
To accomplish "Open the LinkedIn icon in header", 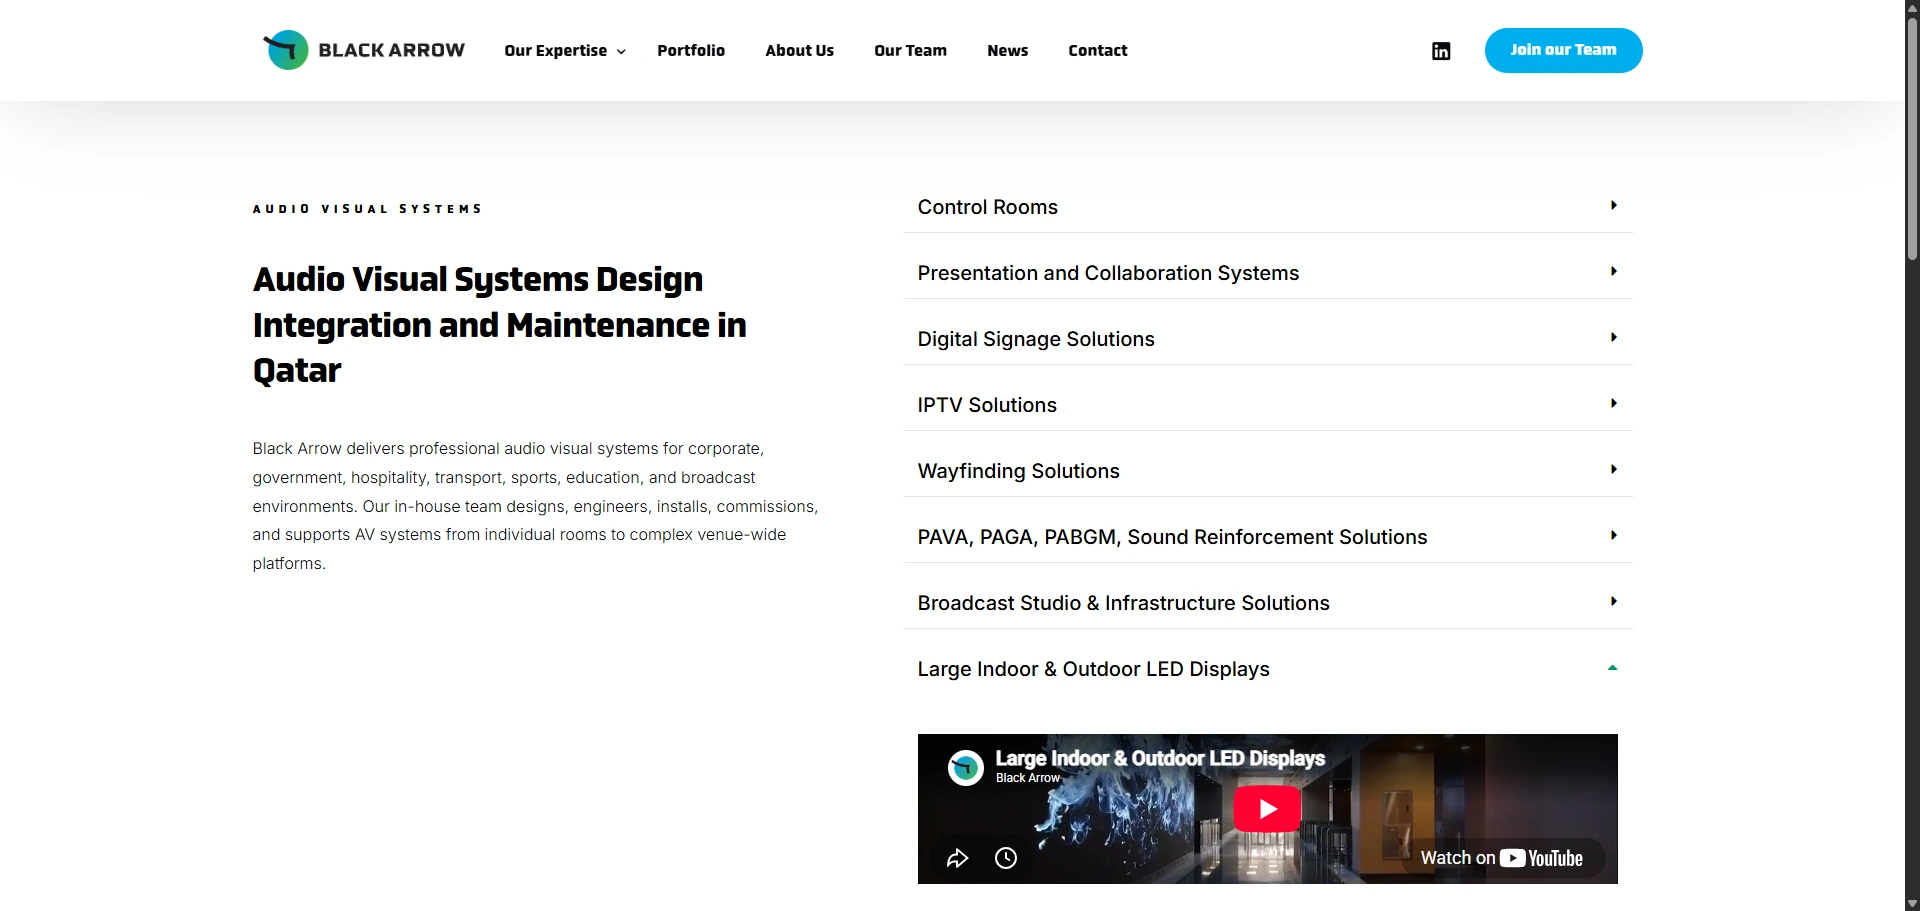I will pyautogui.click(x=1441, y=51).
